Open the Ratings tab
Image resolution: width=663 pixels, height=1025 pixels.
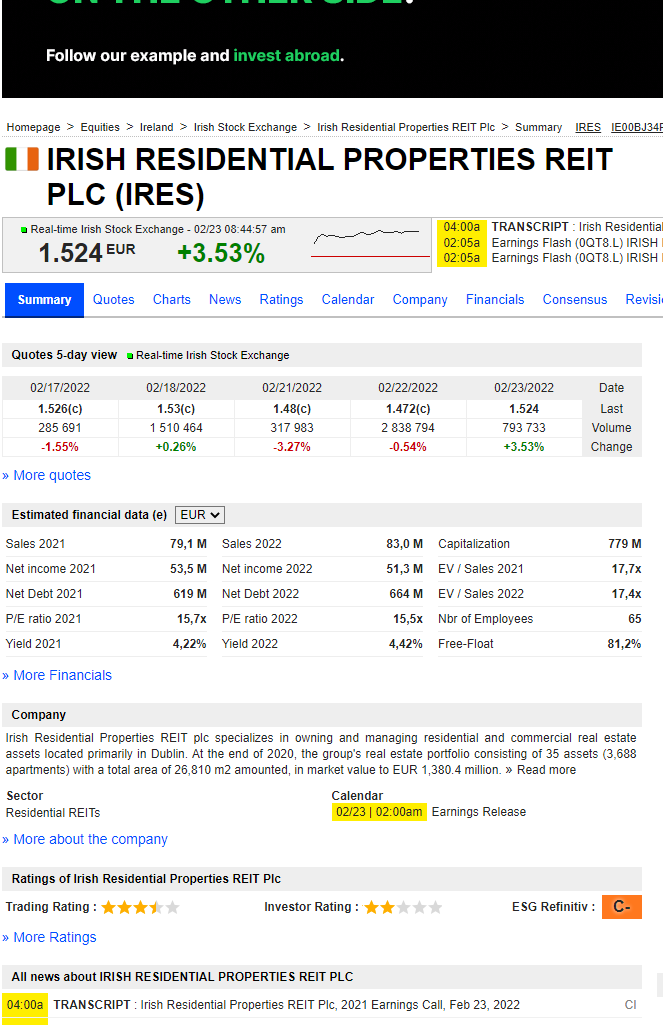point(281,299)
